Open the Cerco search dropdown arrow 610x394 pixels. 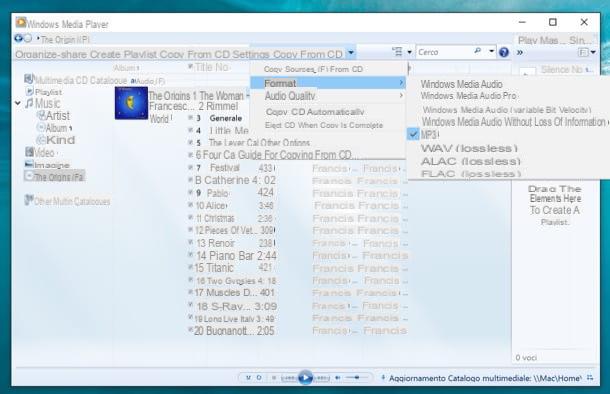492,51
